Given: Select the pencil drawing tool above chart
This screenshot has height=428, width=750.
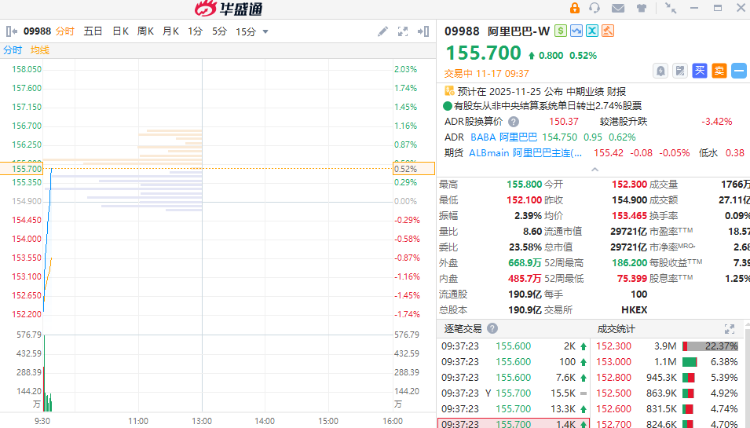Looking at the screenshot, I should click(383, 31).
